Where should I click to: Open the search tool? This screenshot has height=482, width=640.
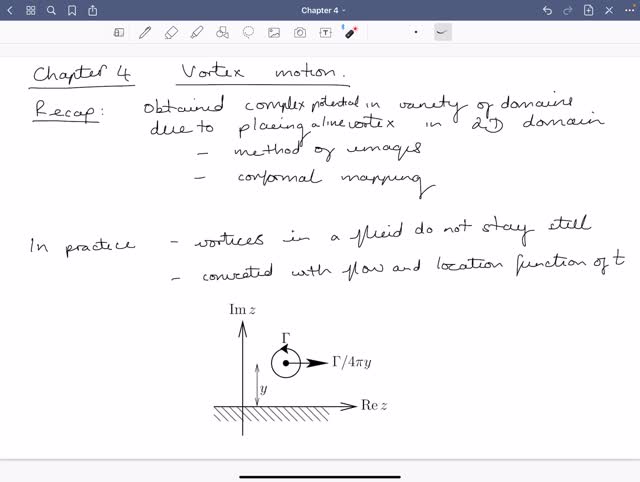pyautogui.click(x=51, y=10)
